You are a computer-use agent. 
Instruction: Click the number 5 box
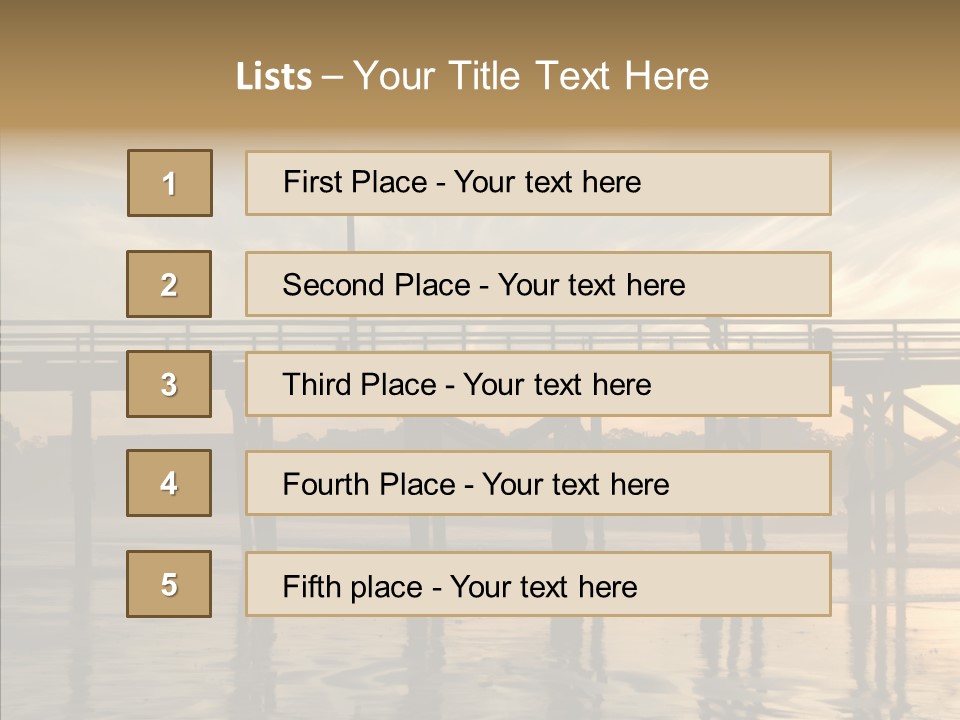169,584
